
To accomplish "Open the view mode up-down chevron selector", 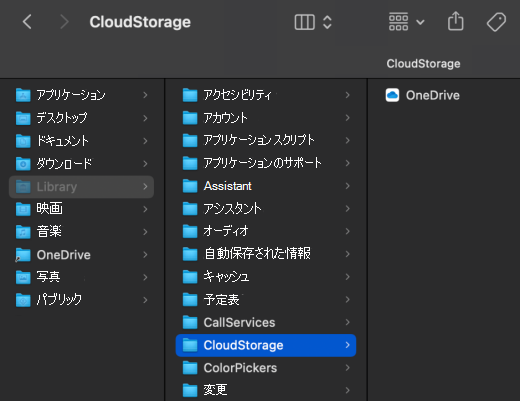I will point(327,22).
